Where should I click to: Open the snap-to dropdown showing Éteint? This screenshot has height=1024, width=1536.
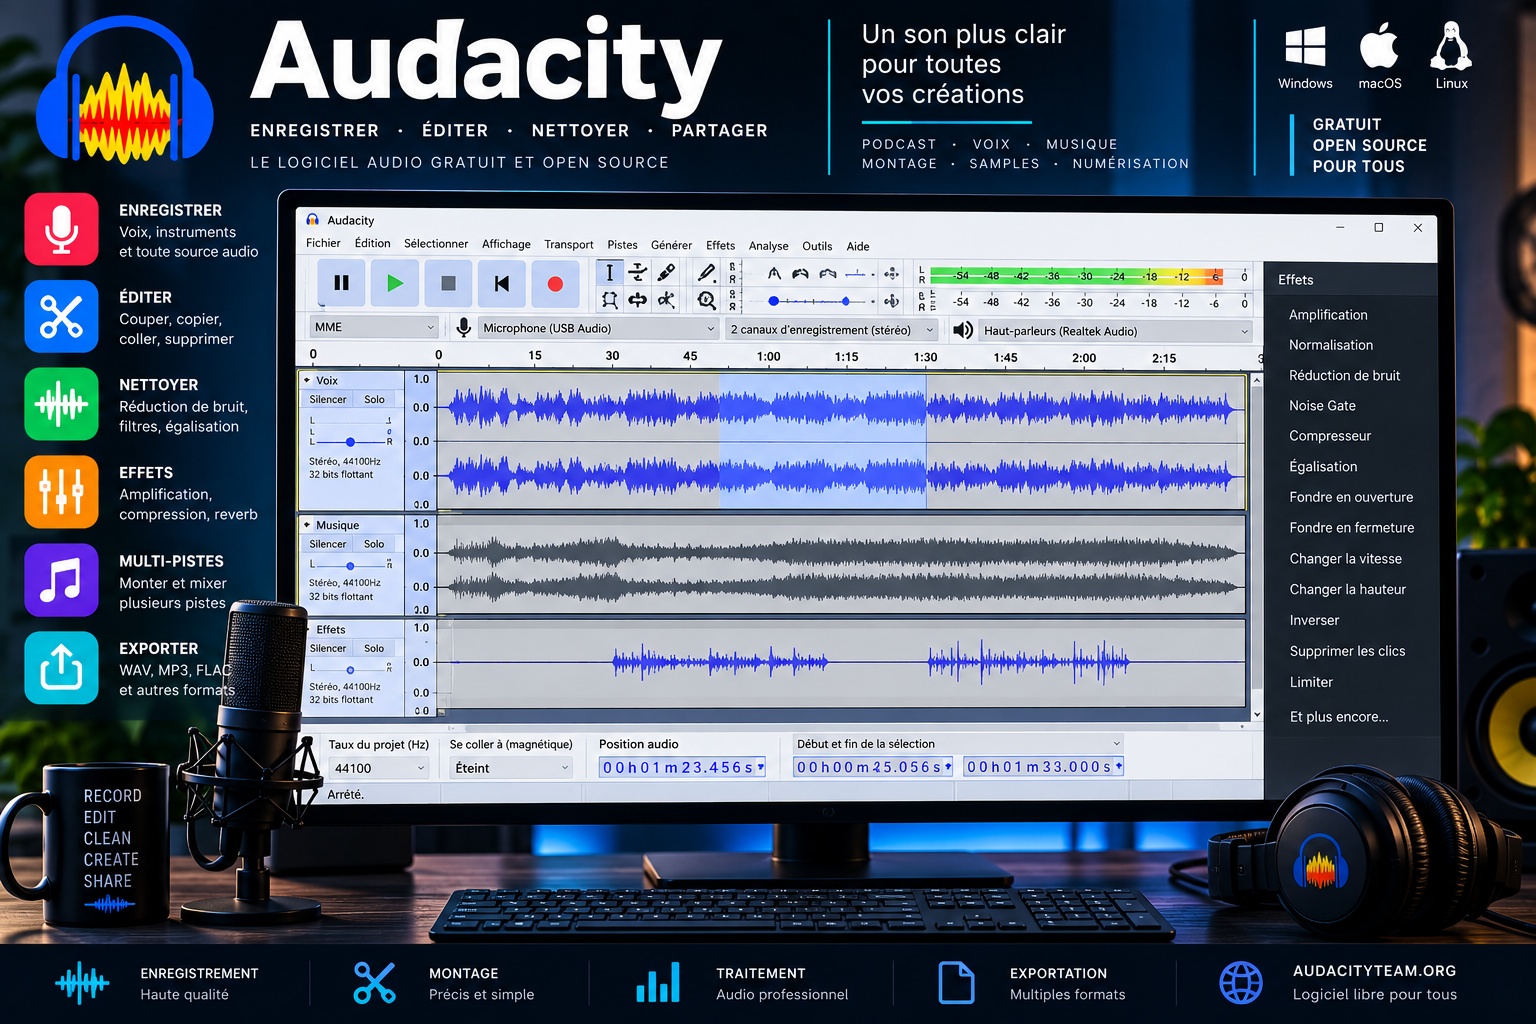[x=511, y=768]
